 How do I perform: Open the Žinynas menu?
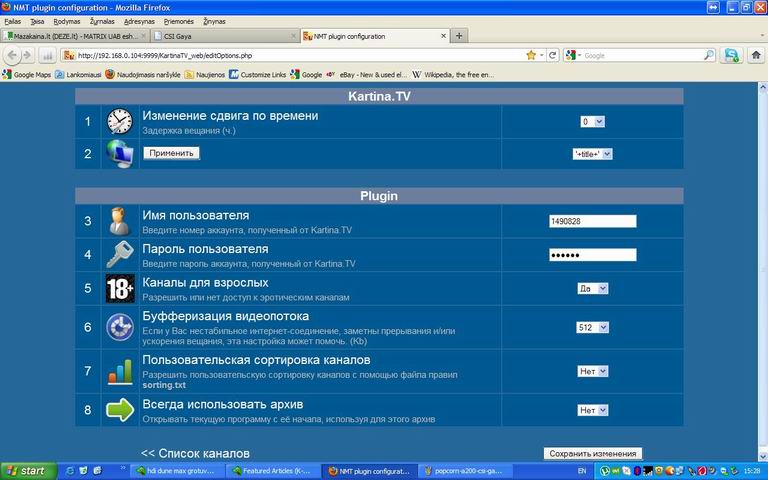pos(215,22)
